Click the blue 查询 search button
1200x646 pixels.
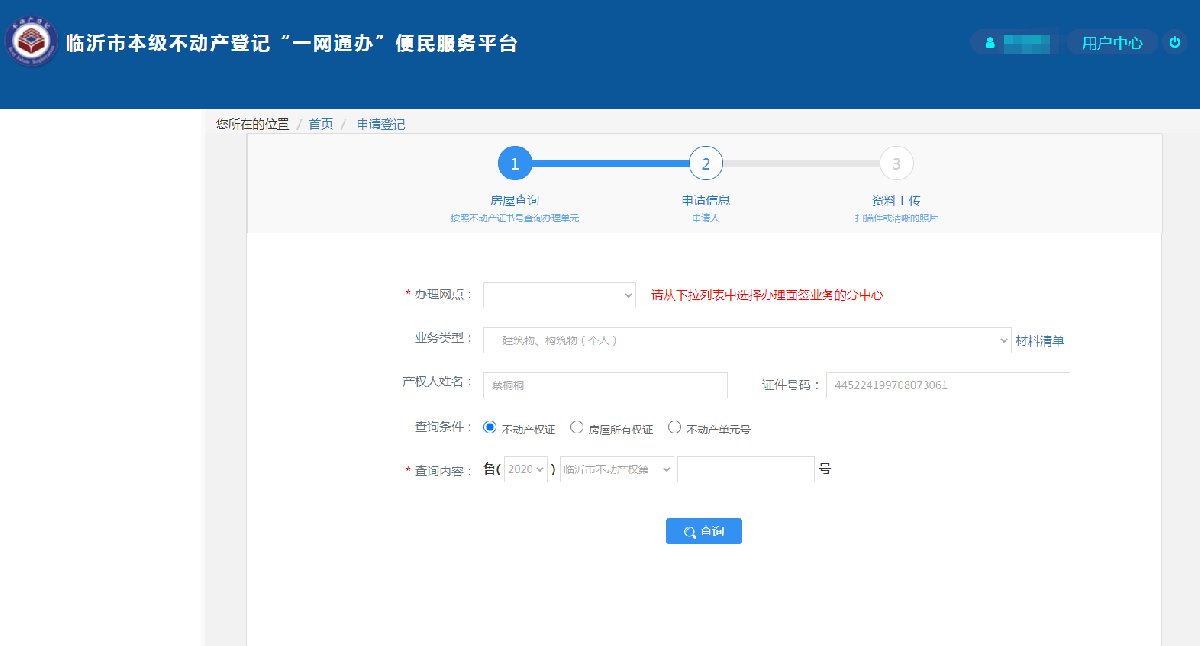click(x=704, y=532)
